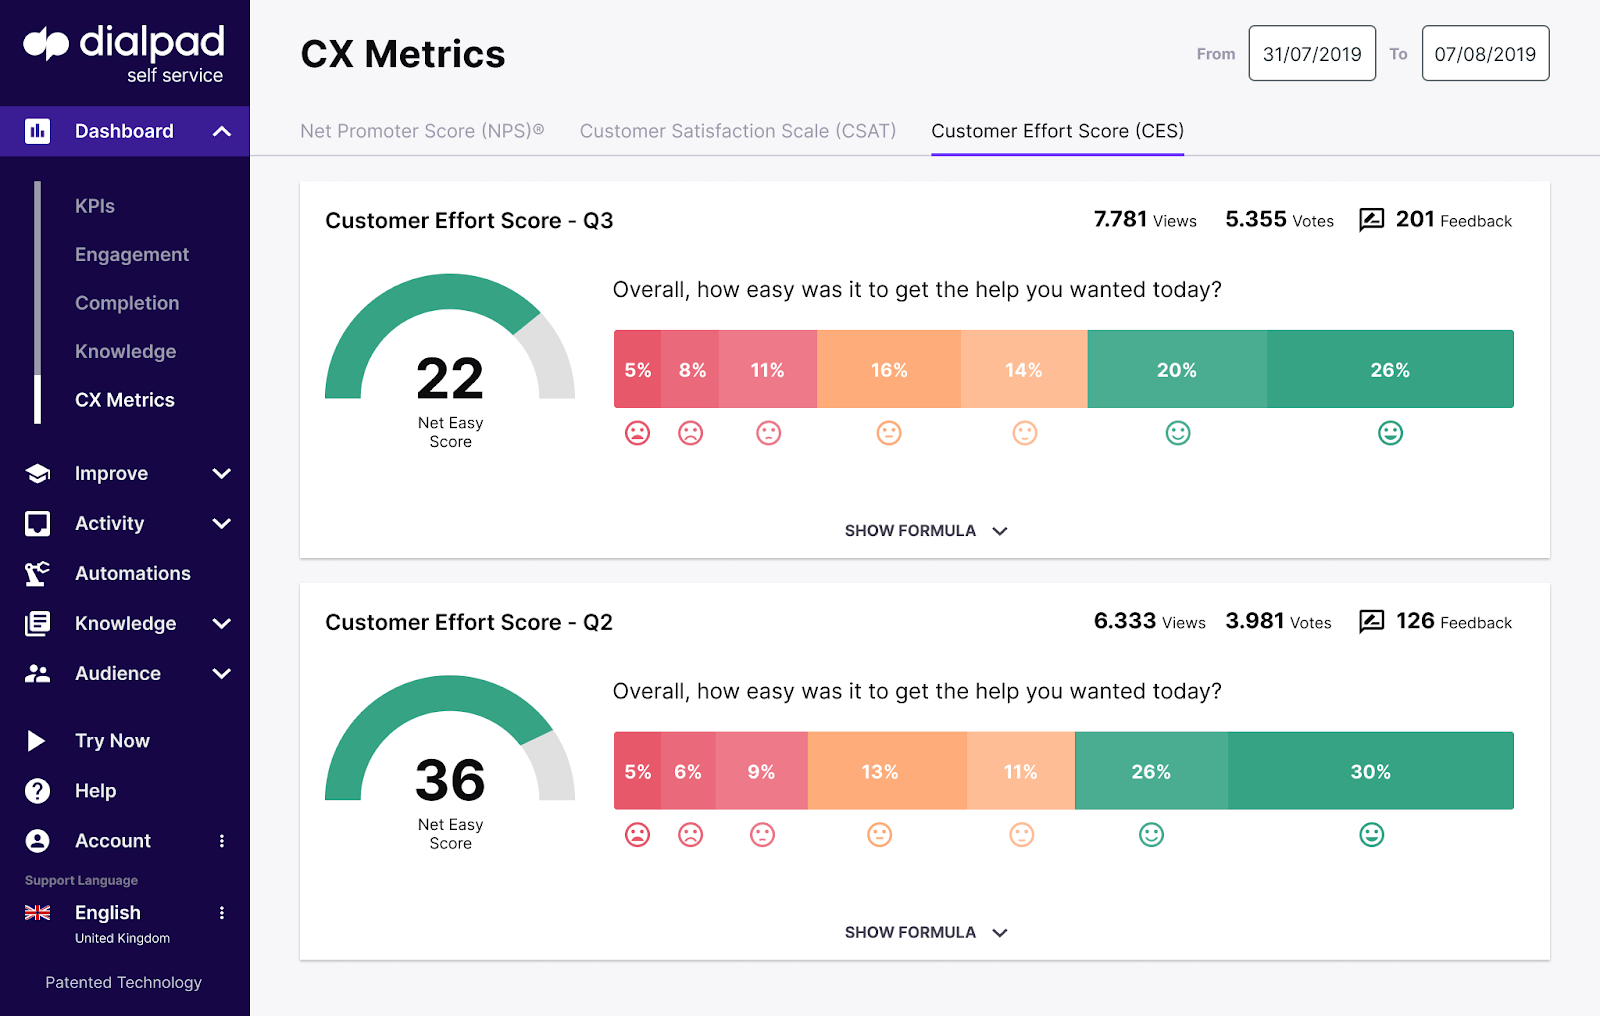Screen dimensions: 1600x1016
Task: Open Knowledge under Dashboard submenu
Action: tap(126, 351)
